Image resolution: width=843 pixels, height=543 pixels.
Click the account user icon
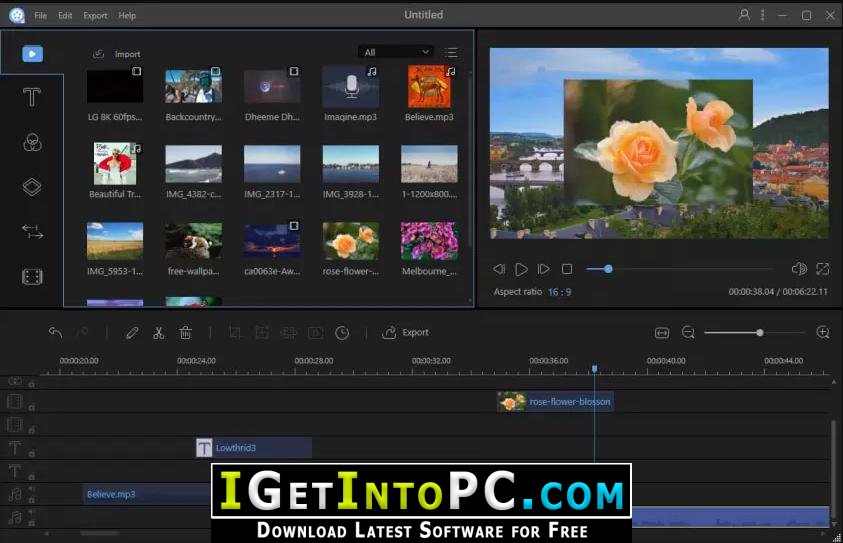pos(744,15)
